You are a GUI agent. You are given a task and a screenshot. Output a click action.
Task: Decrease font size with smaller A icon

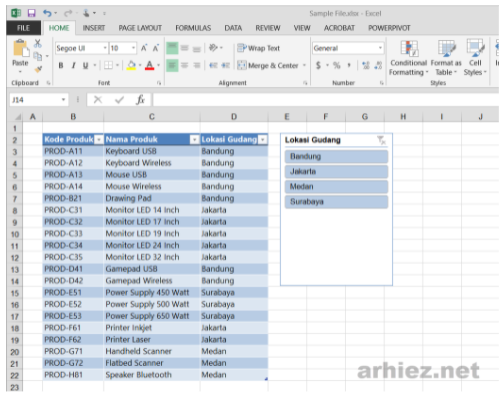[156, 48]
